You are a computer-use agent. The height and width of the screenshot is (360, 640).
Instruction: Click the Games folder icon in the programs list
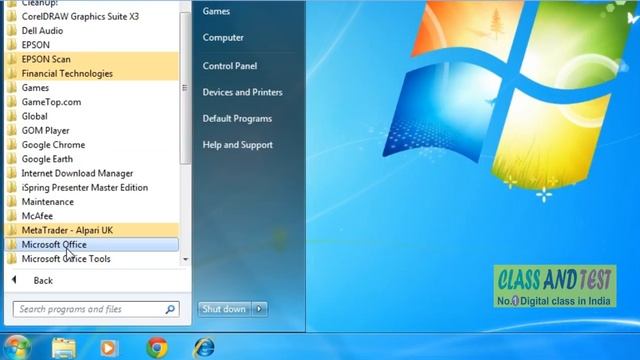(x=12, y=88)
